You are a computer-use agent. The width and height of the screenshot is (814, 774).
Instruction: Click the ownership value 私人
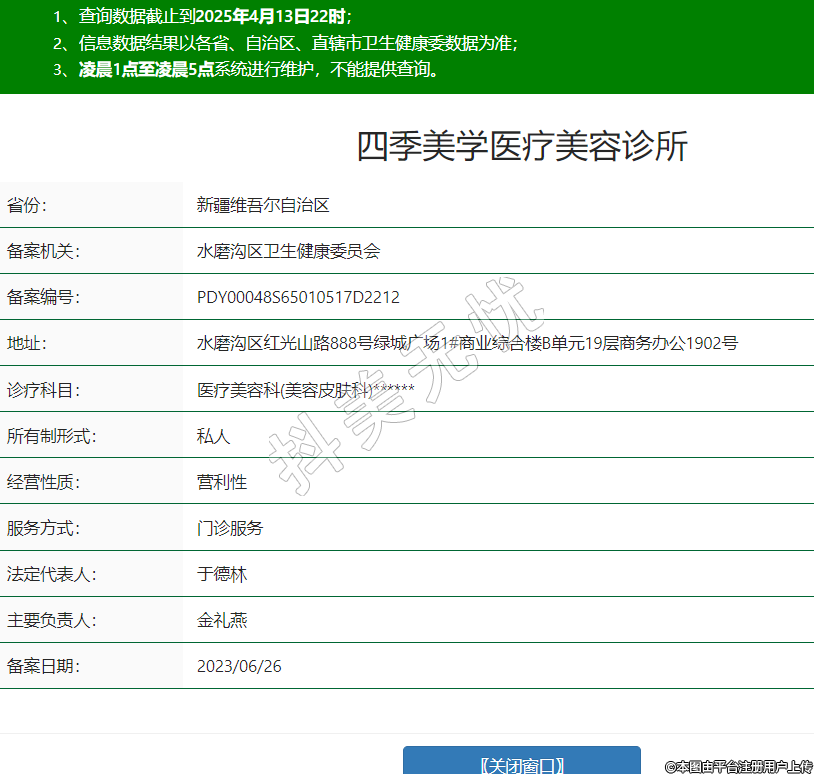coord(213,436)
